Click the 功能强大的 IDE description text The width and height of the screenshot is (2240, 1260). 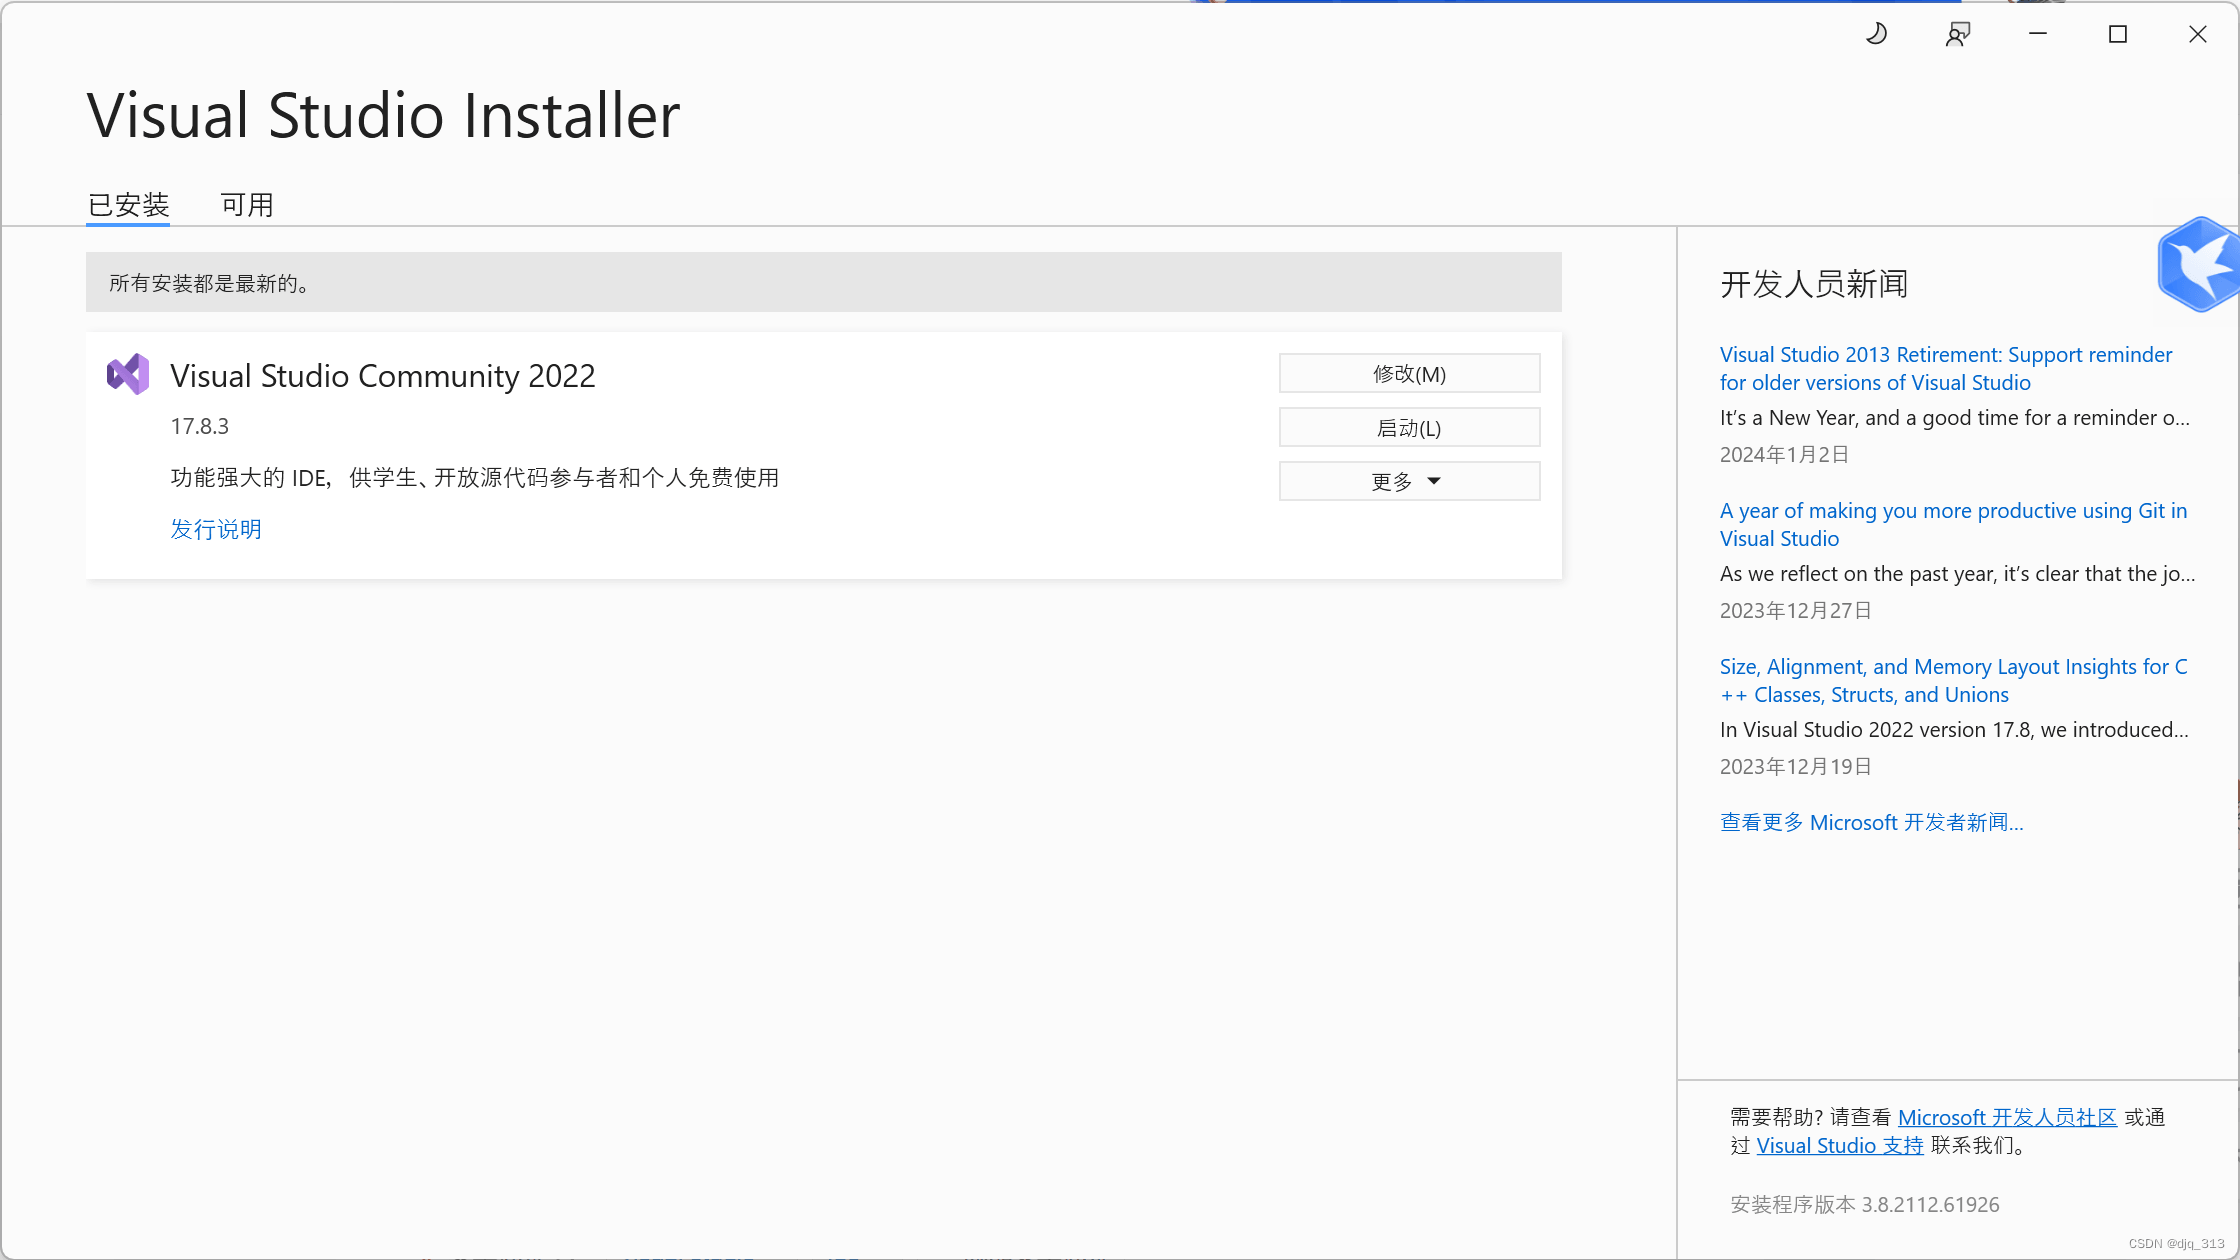point(475,478)
